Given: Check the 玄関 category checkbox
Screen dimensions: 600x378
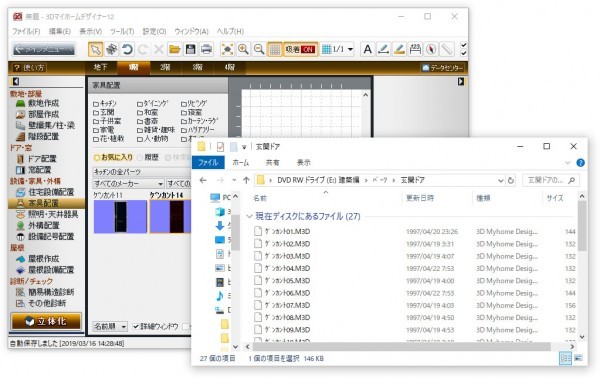Looking at the screenshot, I should pos(96,113).
